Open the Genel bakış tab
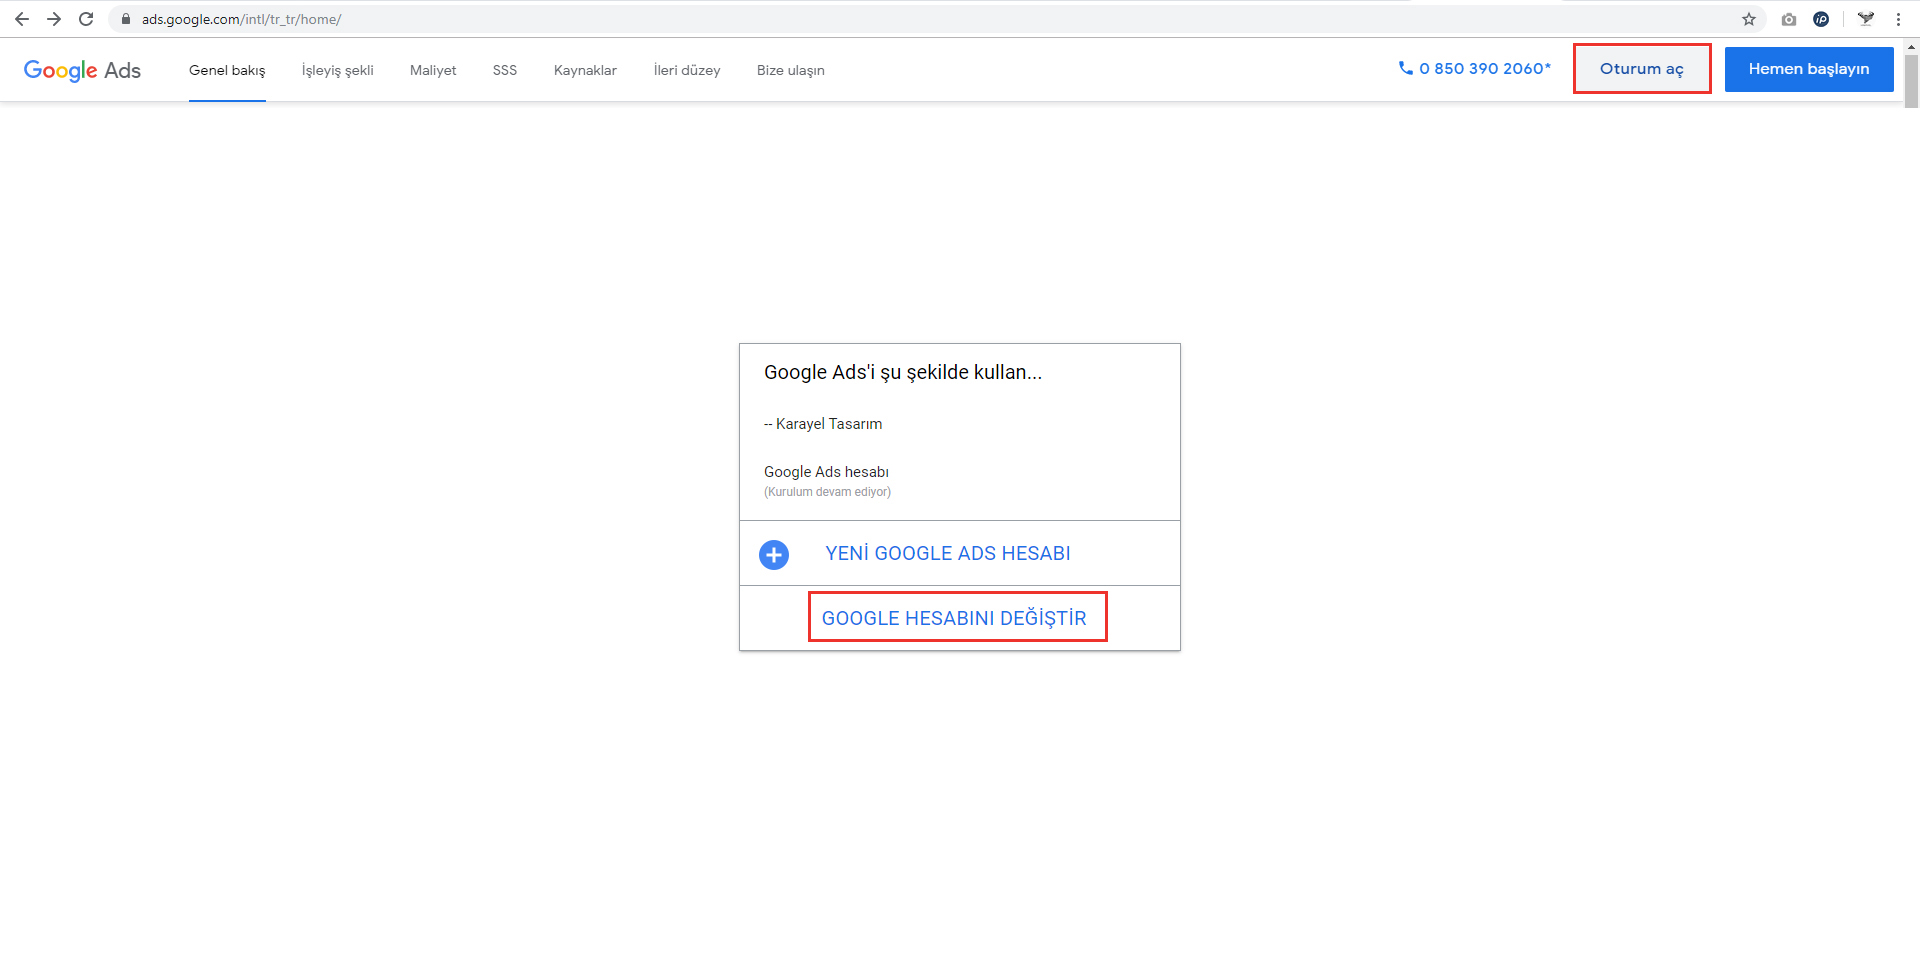 coord(227,70)
